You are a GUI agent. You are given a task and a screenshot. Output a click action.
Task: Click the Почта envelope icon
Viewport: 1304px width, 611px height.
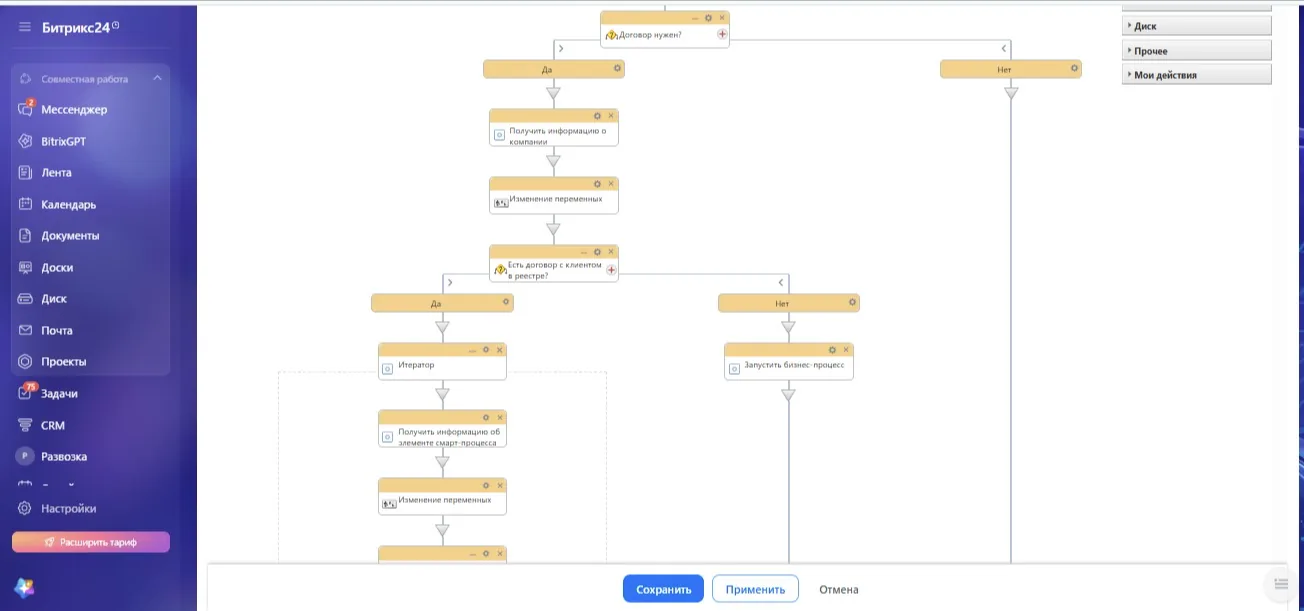[x=26, y=330]
